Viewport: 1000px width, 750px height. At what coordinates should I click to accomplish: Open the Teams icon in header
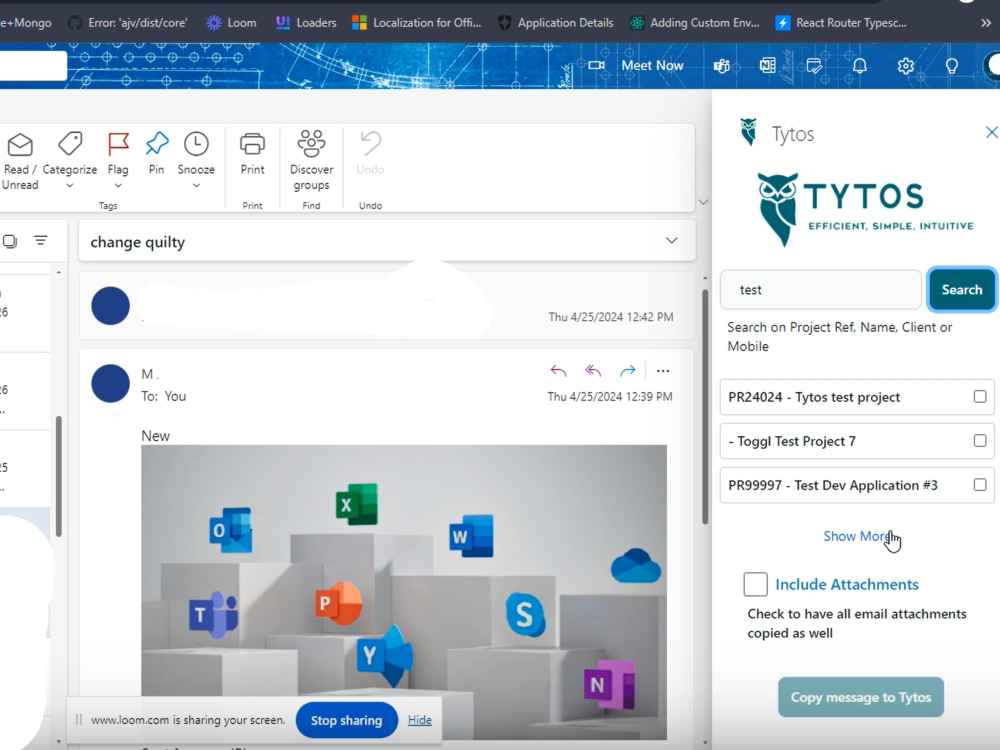pyautogui.click(x=722, y=66)
